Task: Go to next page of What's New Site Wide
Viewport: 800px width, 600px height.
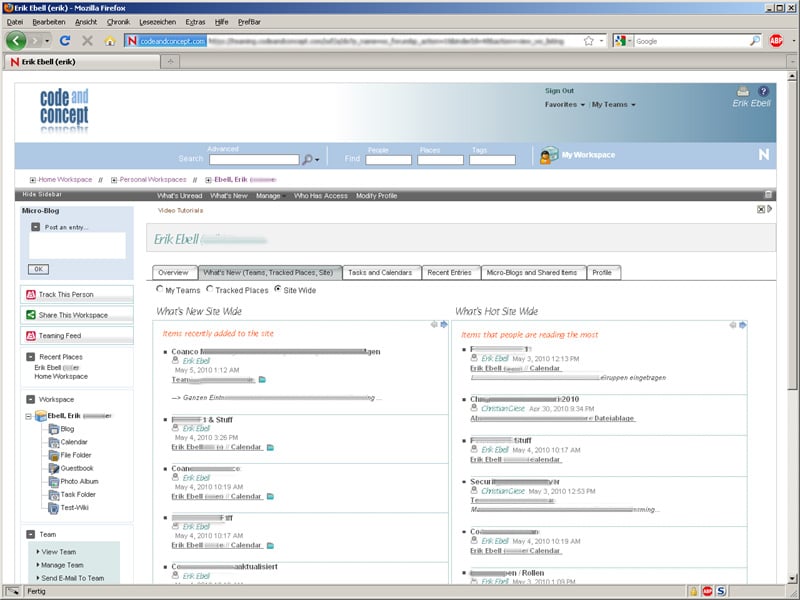Action: (444, 324)
